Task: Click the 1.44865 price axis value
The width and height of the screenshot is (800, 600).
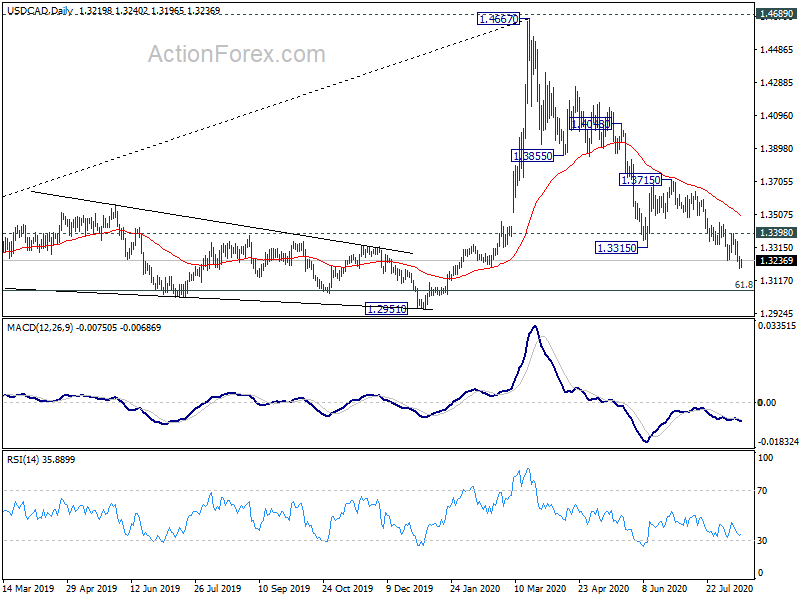Action: coord(777,49)
